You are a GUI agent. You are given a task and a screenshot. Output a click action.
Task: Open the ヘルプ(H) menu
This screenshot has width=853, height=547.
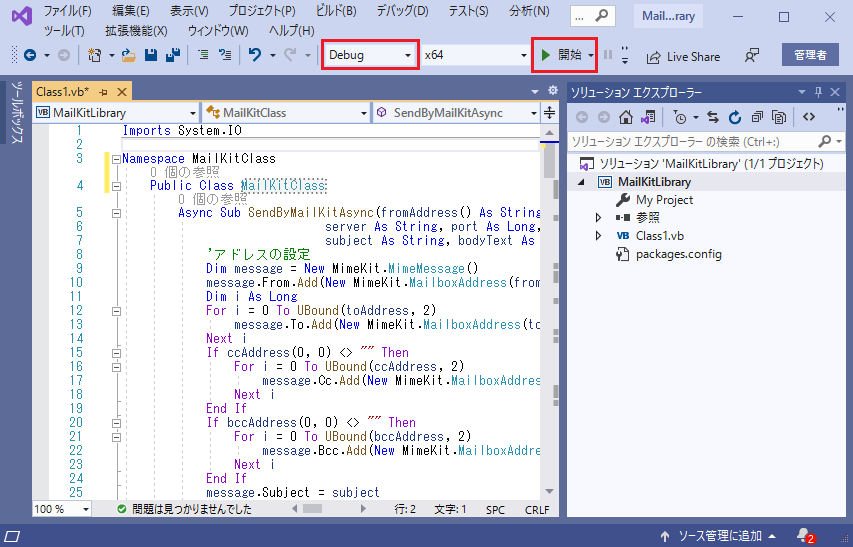tap(292, 31)
